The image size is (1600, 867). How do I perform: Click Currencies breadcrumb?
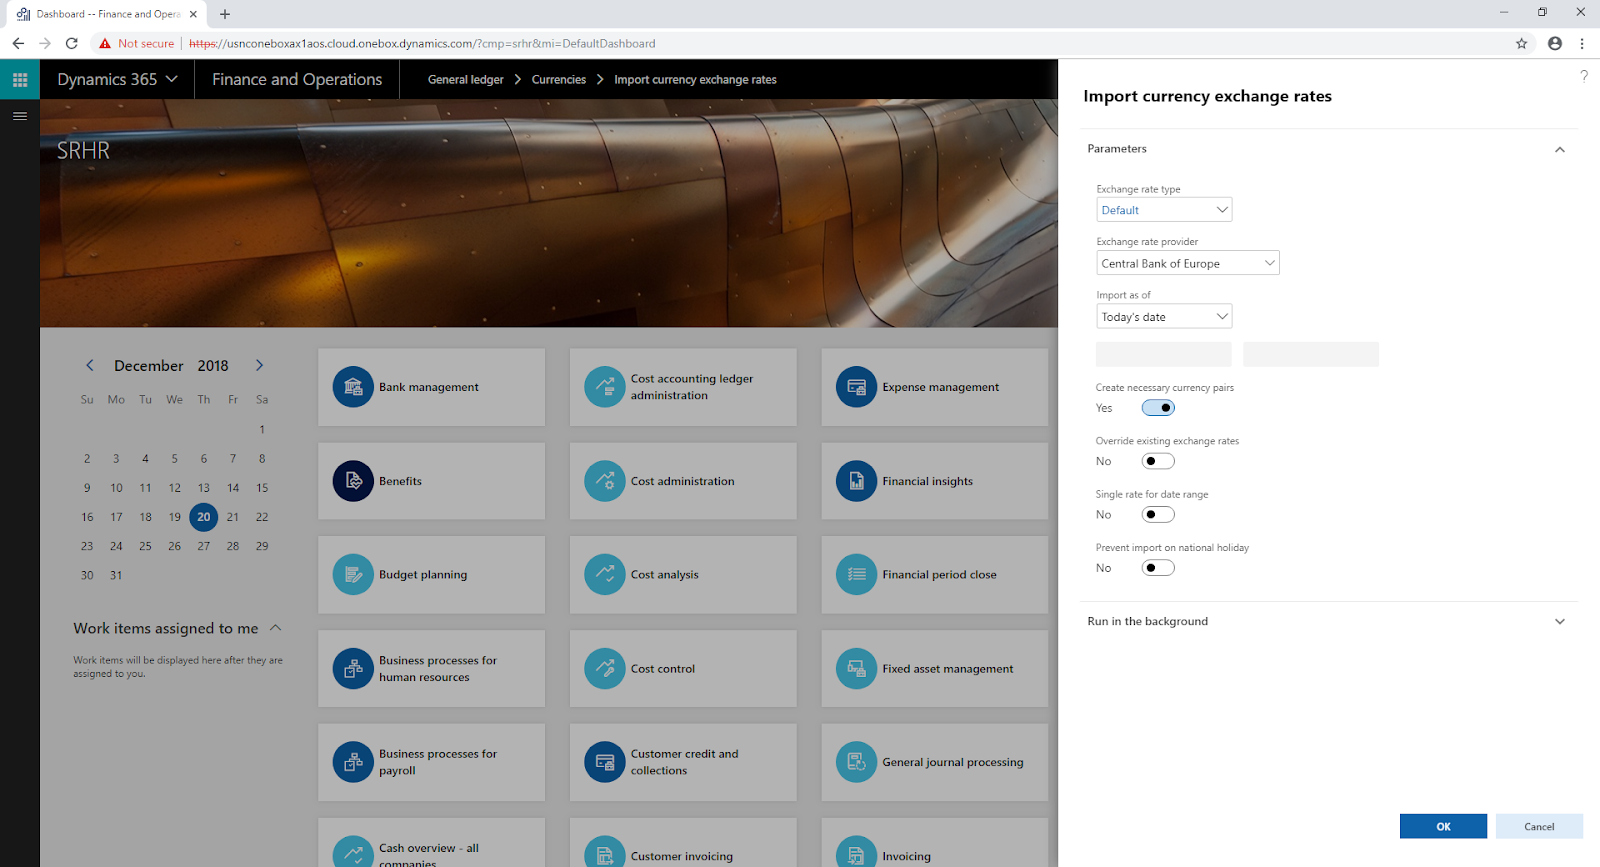559,80
